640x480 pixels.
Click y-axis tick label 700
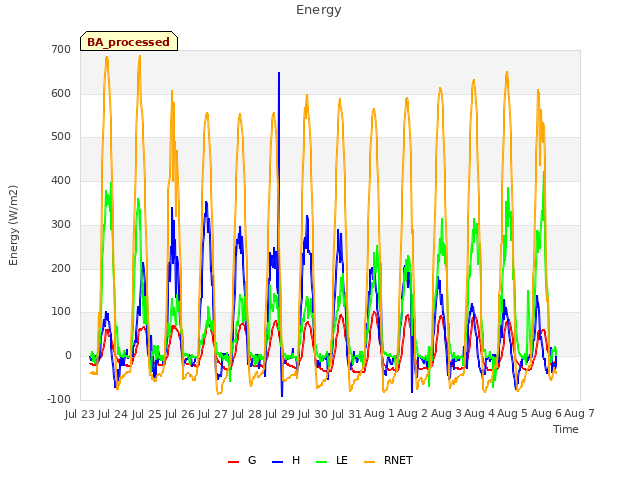61,49
